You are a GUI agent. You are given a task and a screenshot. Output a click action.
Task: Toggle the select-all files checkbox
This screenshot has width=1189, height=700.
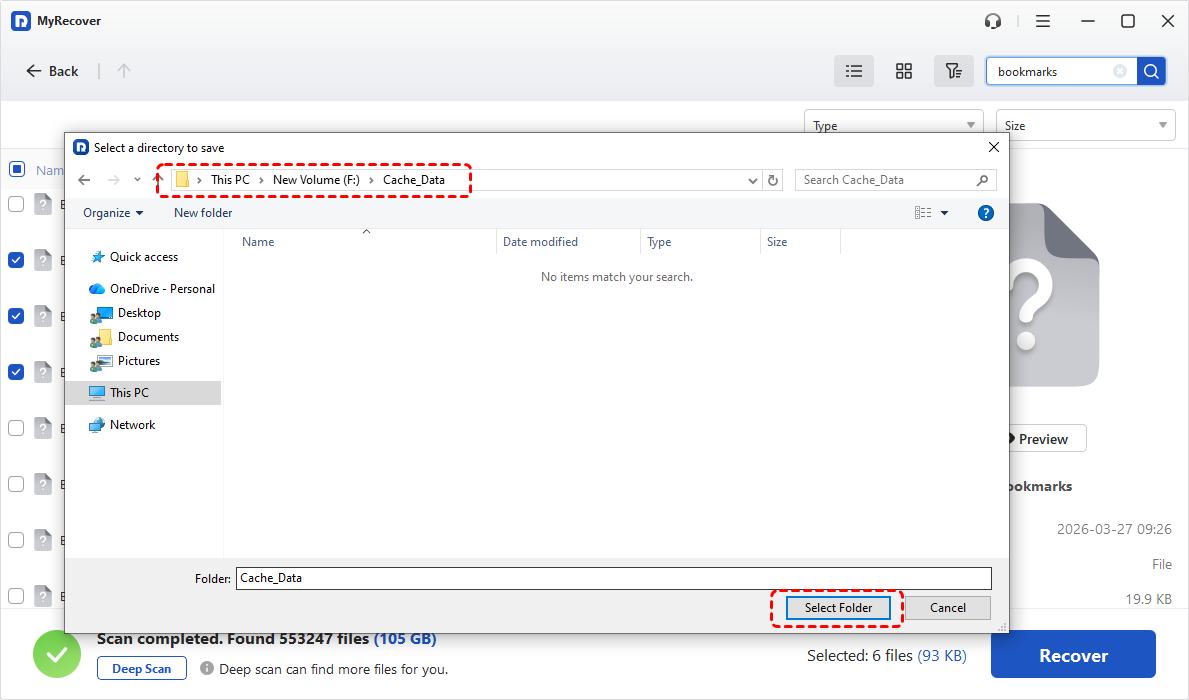coord(17,169)
